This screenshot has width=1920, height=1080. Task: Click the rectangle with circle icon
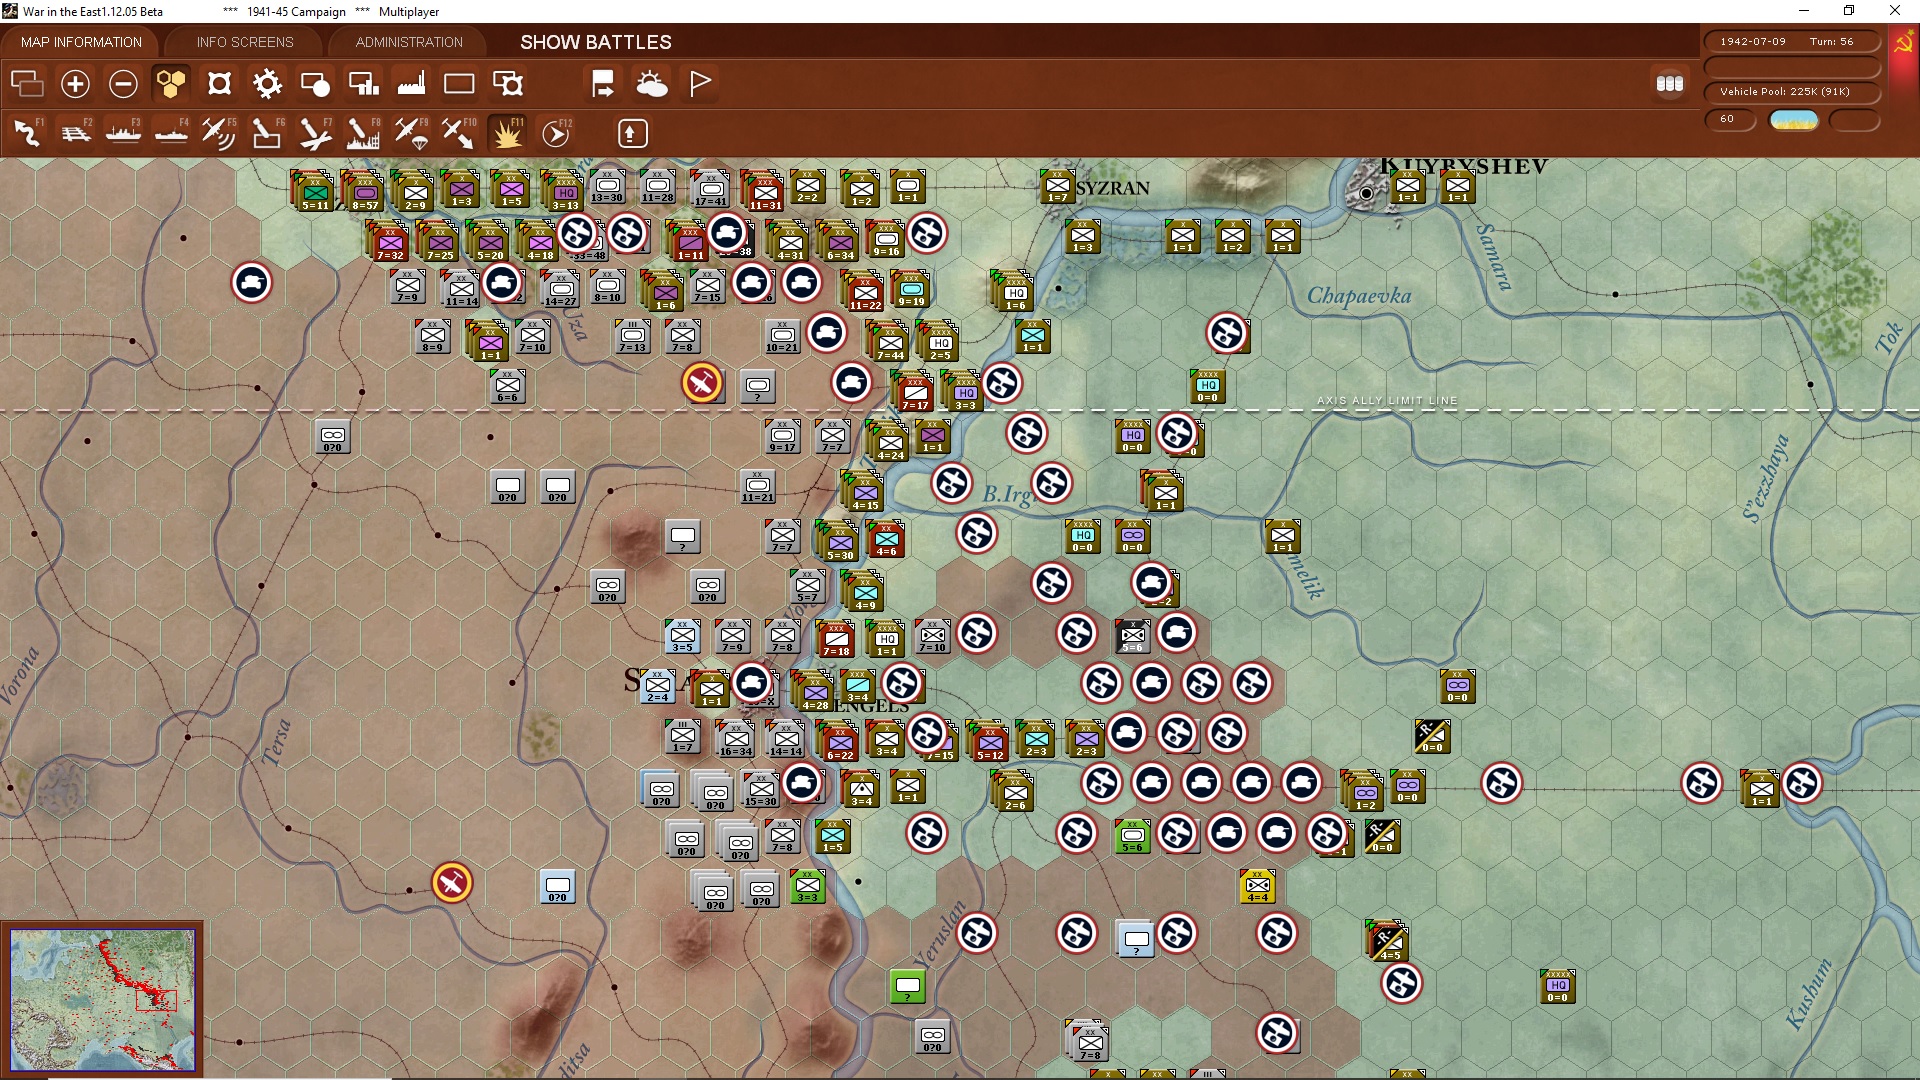(315, 84)
